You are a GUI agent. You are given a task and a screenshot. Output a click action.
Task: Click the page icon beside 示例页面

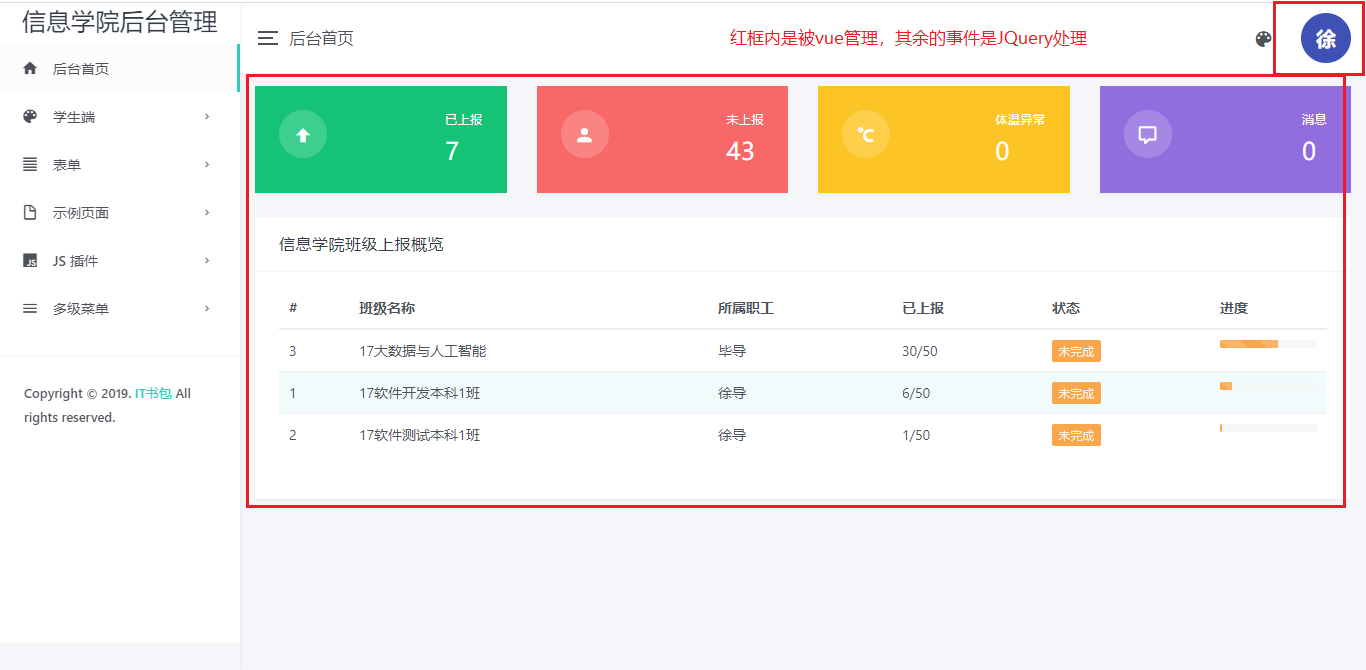click(30, 213)
